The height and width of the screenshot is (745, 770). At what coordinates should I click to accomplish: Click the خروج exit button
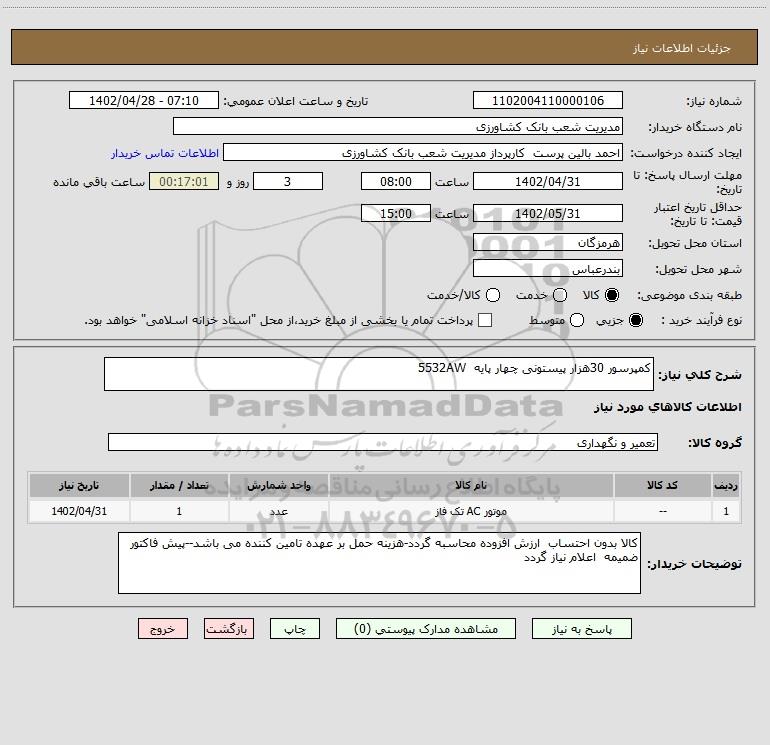[163, 629]
